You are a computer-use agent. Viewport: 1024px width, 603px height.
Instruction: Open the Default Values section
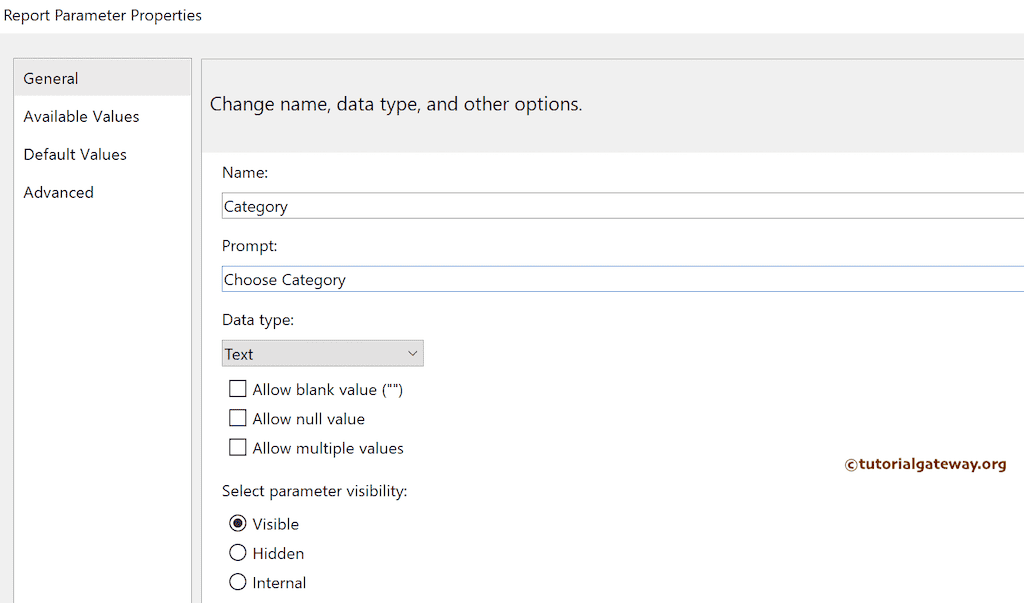tap(74, 154)
